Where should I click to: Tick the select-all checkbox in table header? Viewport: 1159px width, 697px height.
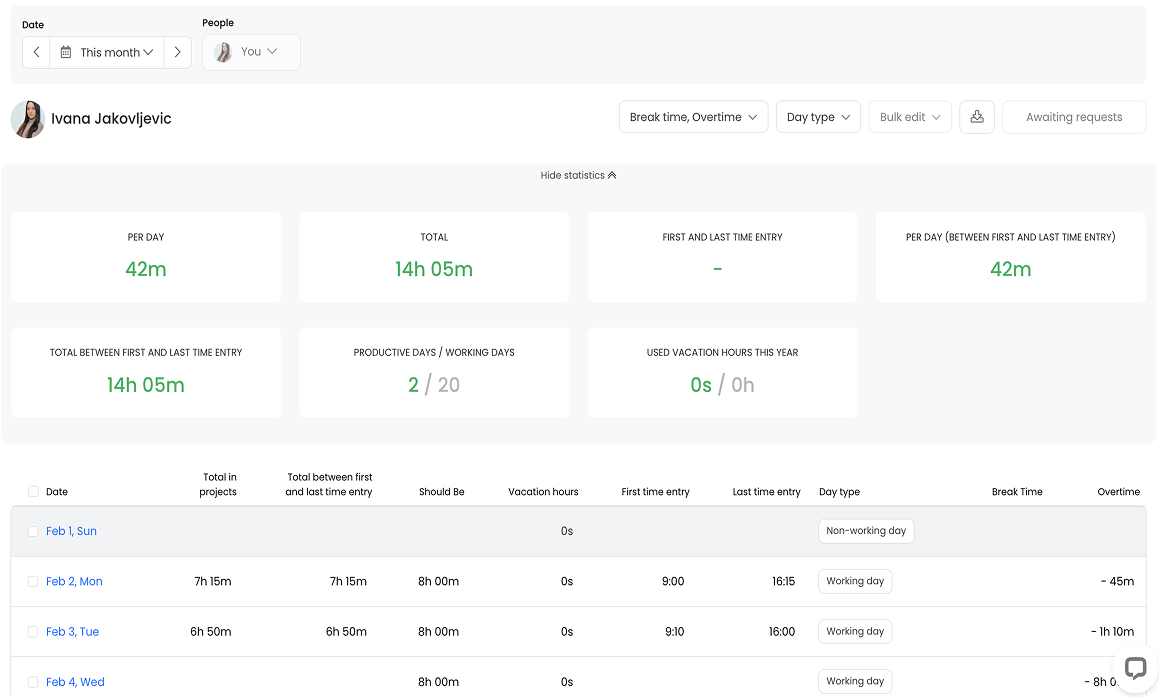point(33,492)
